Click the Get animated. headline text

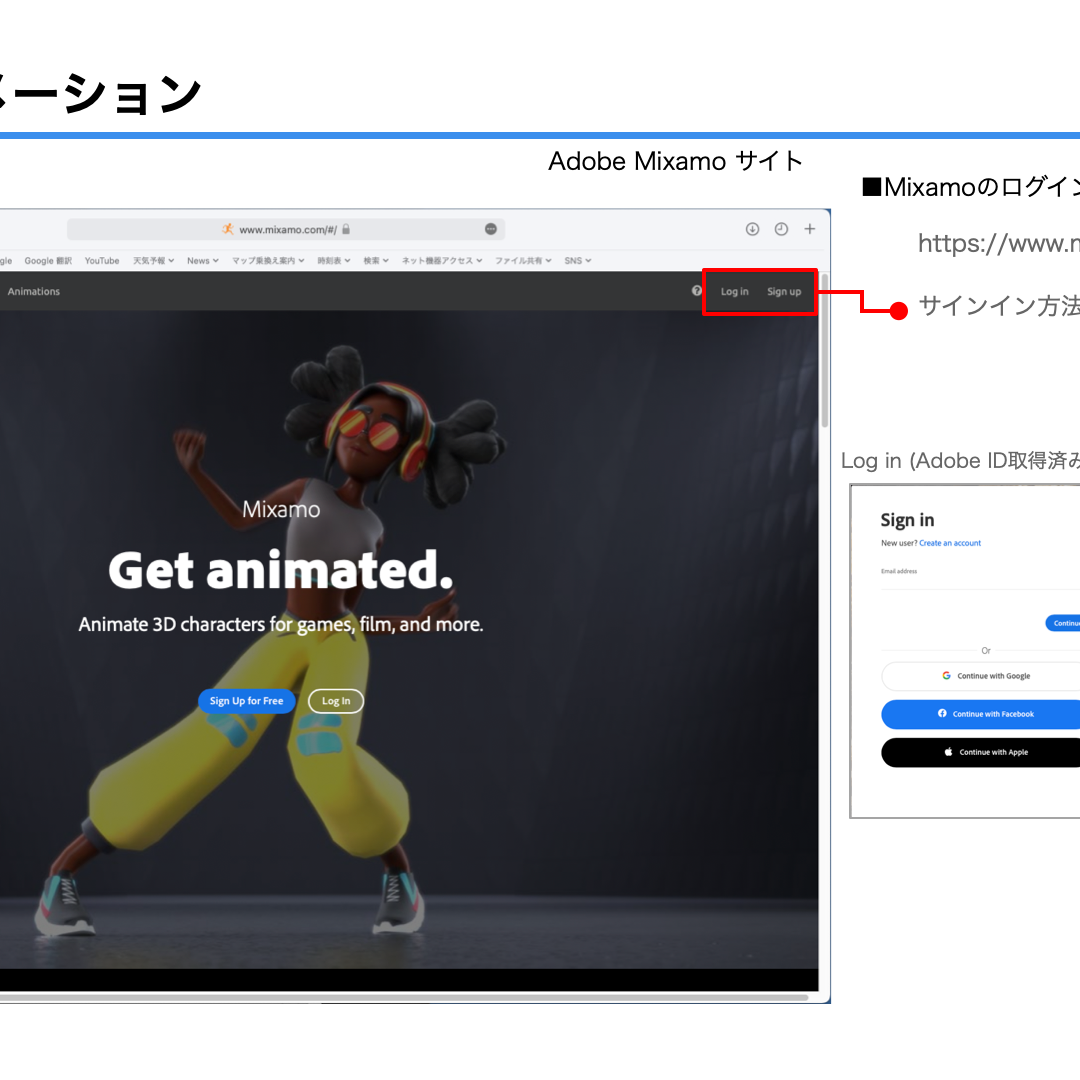(281, 570)
